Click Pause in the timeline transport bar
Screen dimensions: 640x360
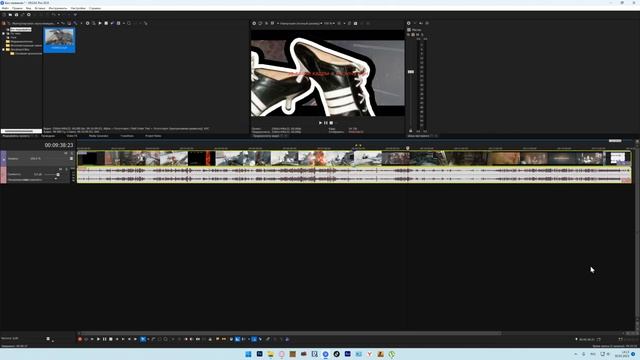click(x=104, y=339)
